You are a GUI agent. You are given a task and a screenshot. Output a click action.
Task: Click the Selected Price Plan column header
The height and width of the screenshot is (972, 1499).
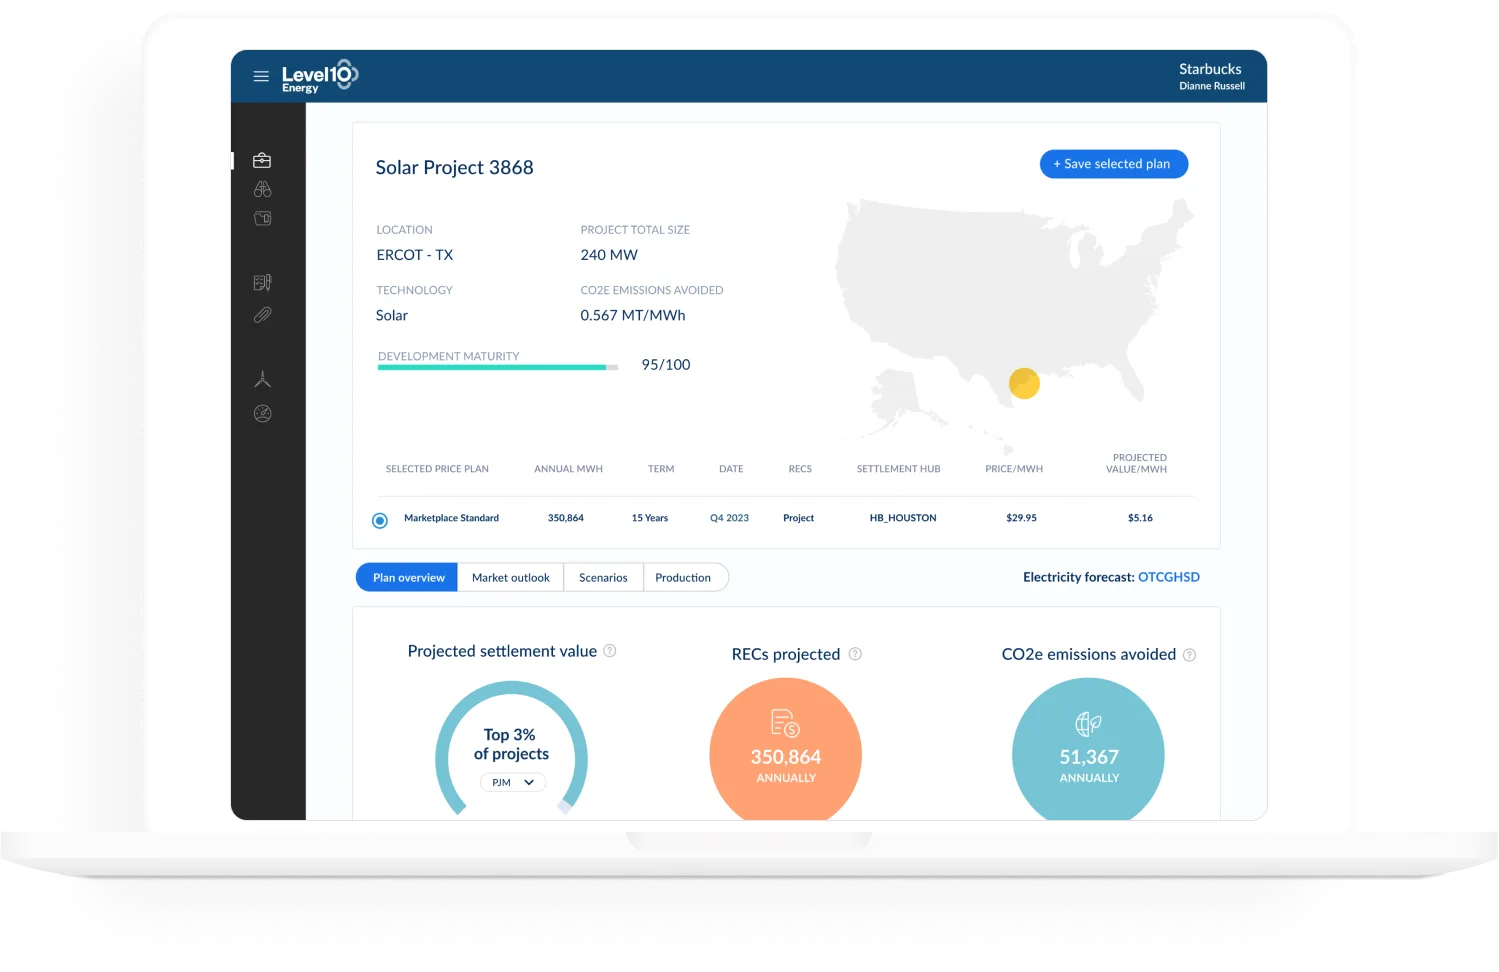tap(437, 469)
